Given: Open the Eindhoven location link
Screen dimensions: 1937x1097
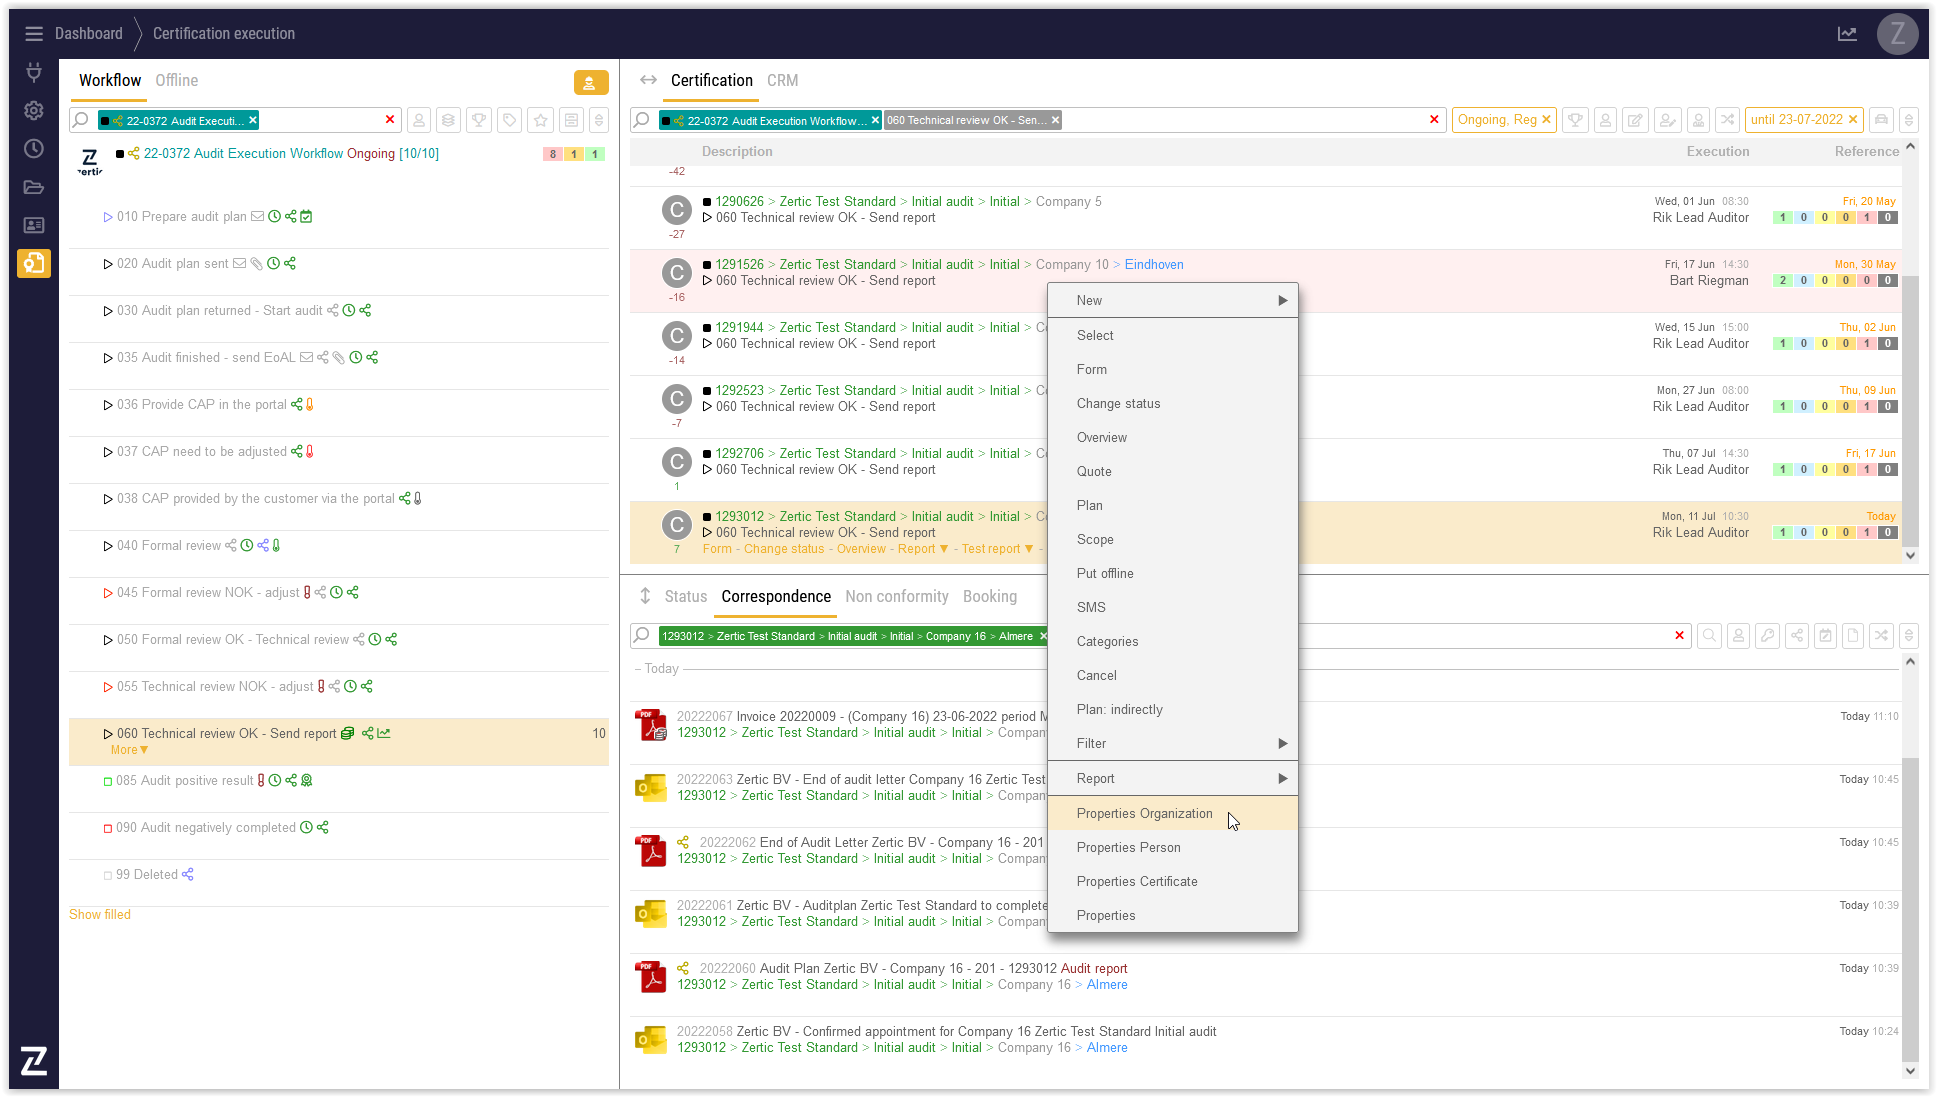Looking at the screenshot, I should [1153, 265].
